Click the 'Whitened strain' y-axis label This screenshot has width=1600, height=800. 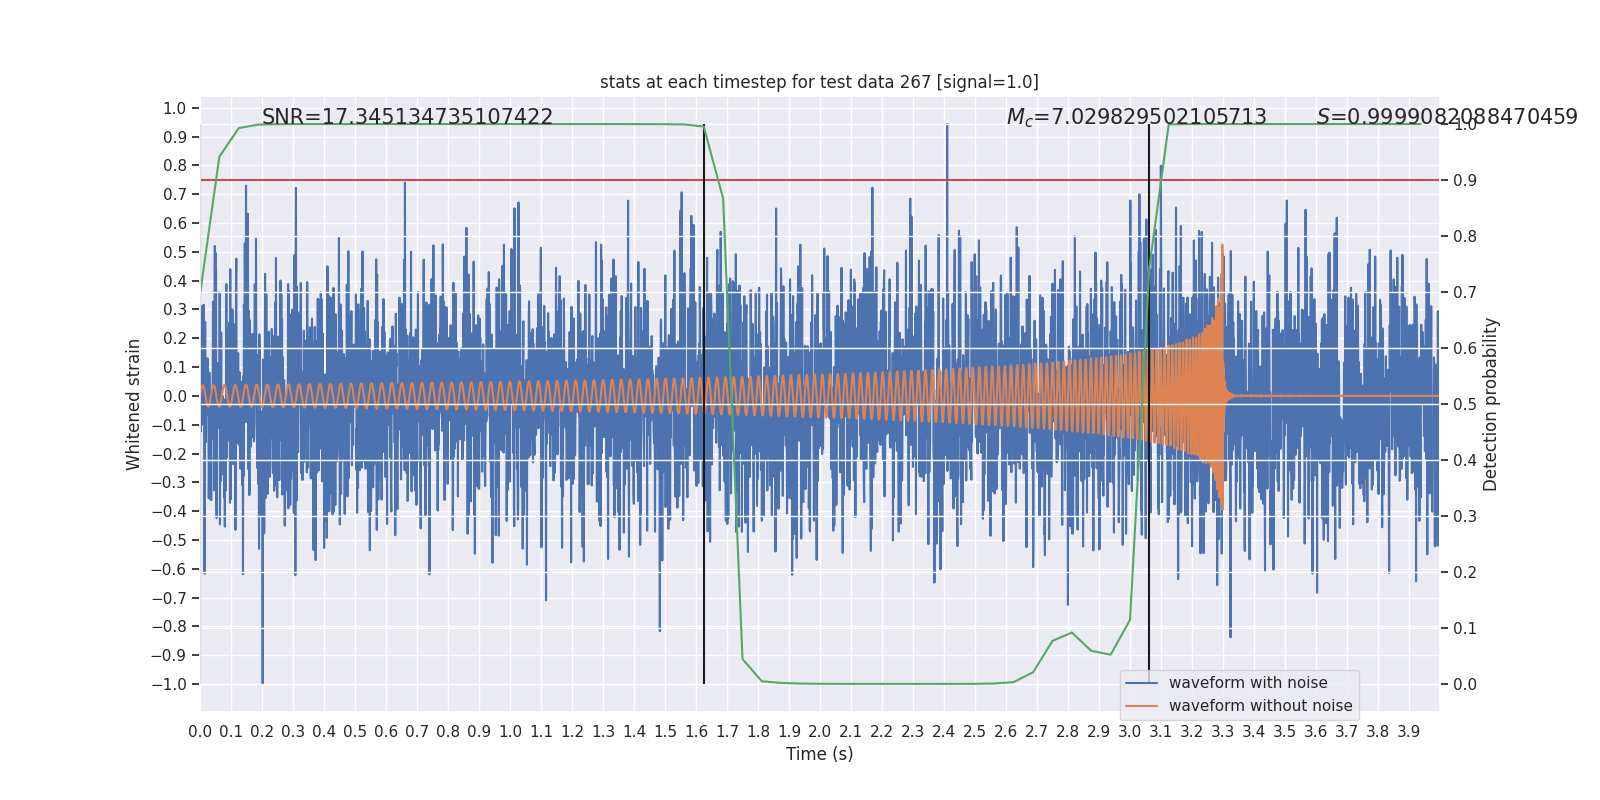point(133,404)
